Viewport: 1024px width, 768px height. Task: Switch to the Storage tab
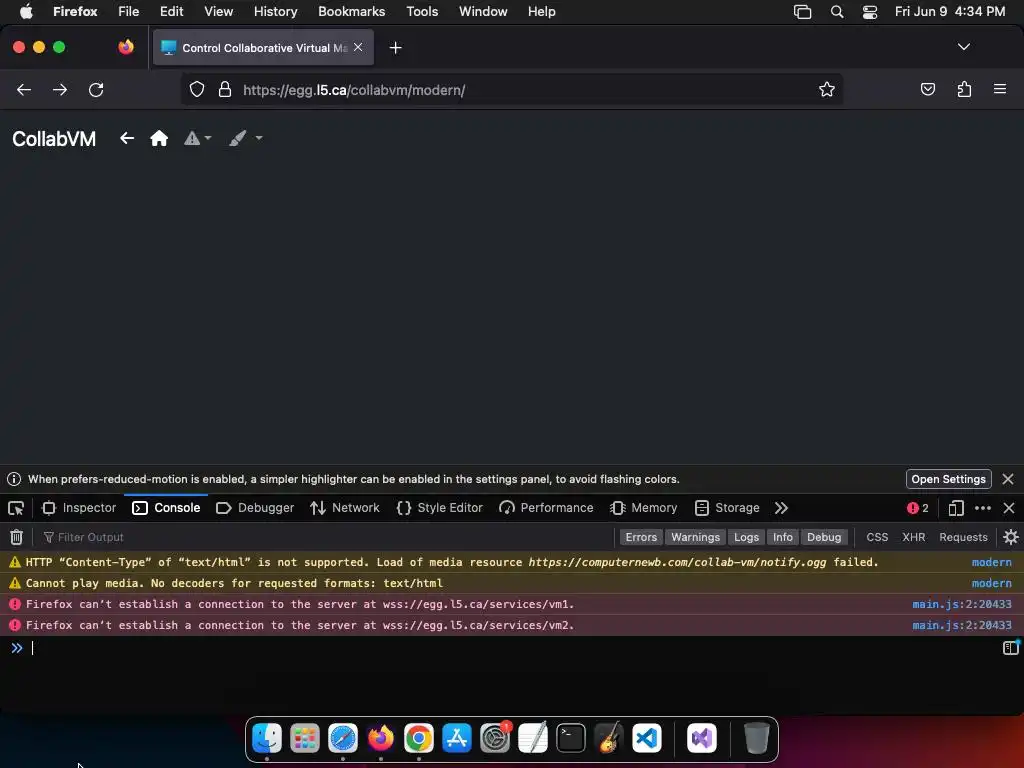[728, 507]
